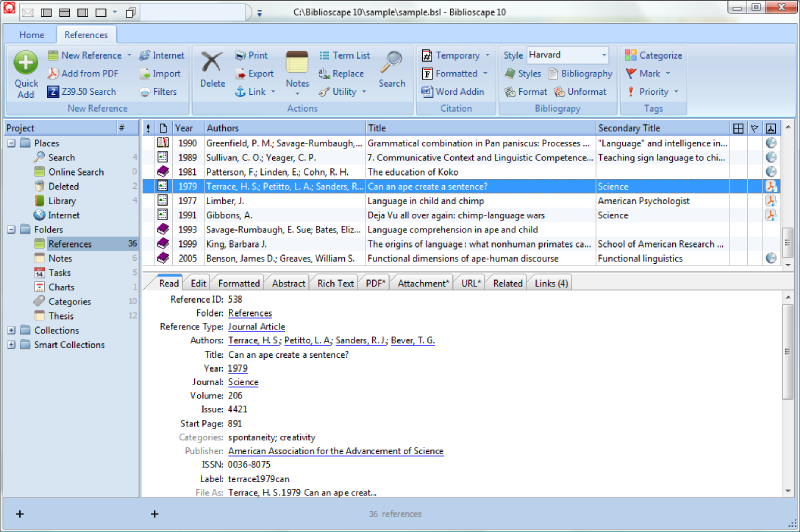Click the priority exclamation column header
The width and height of the screenshot is (800, 532).
[148, 128]
